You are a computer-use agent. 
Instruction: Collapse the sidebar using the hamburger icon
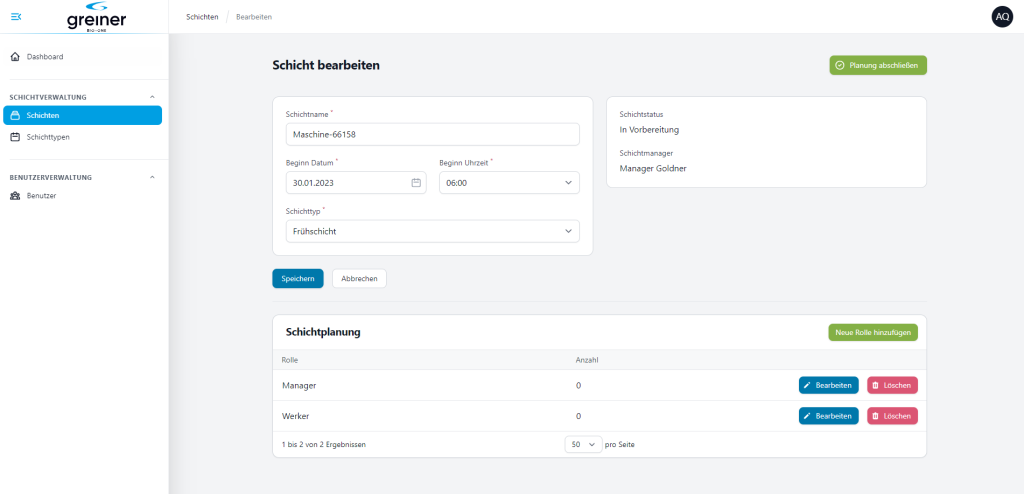(16, 16)
